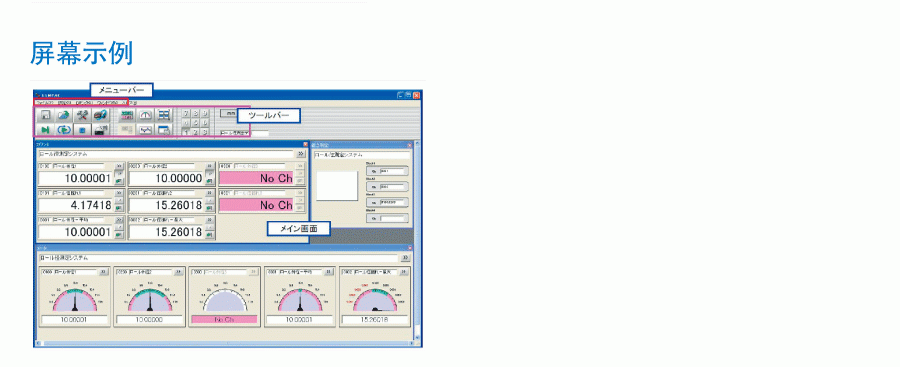
Task: Open the wrench settings toolbar icon
Action: tap(82, 115)
